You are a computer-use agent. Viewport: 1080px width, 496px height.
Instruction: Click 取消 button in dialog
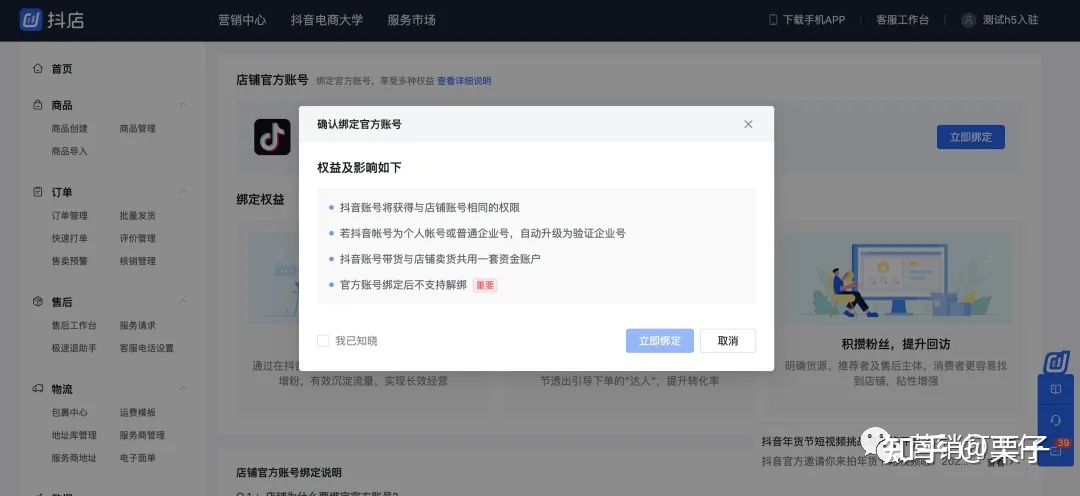(x=728, y=341)
